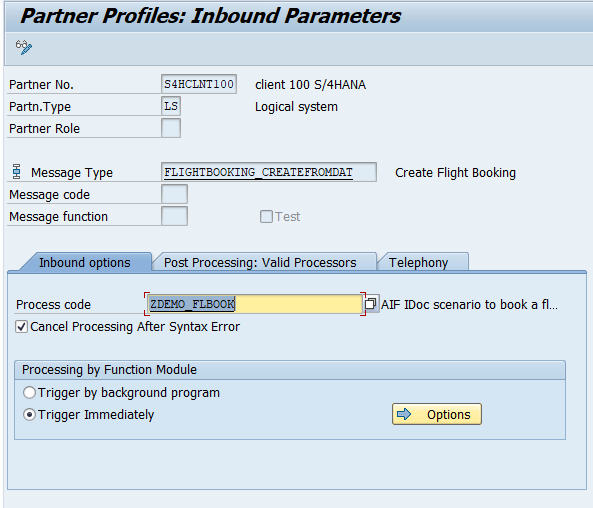Image resolution: width=593 pixels, height=508 pixels.
Task: Click text 'AIF IDoc scenario to book a fl...'
Action: point(469,304)
